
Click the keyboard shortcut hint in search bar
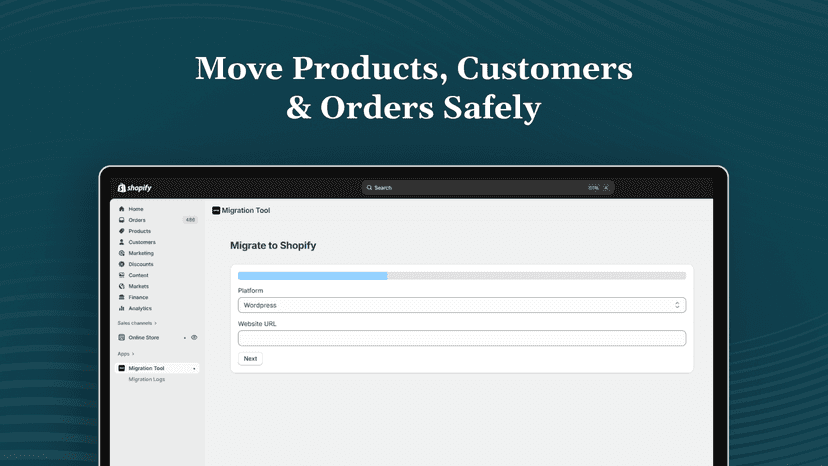click(x=599, y=188)
